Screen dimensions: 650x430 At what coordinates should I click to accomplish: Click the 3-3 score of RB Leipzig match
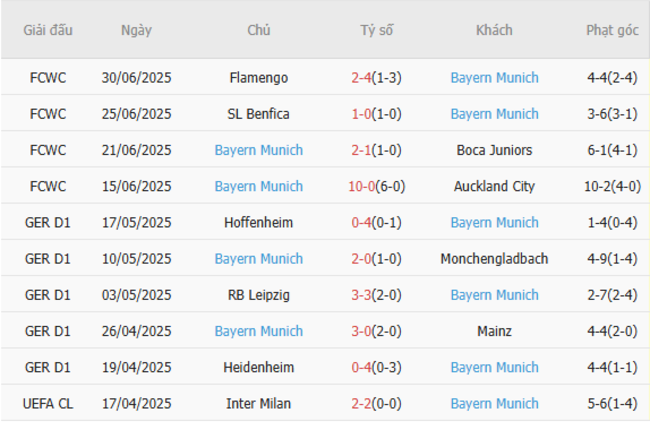click(362, 295)
